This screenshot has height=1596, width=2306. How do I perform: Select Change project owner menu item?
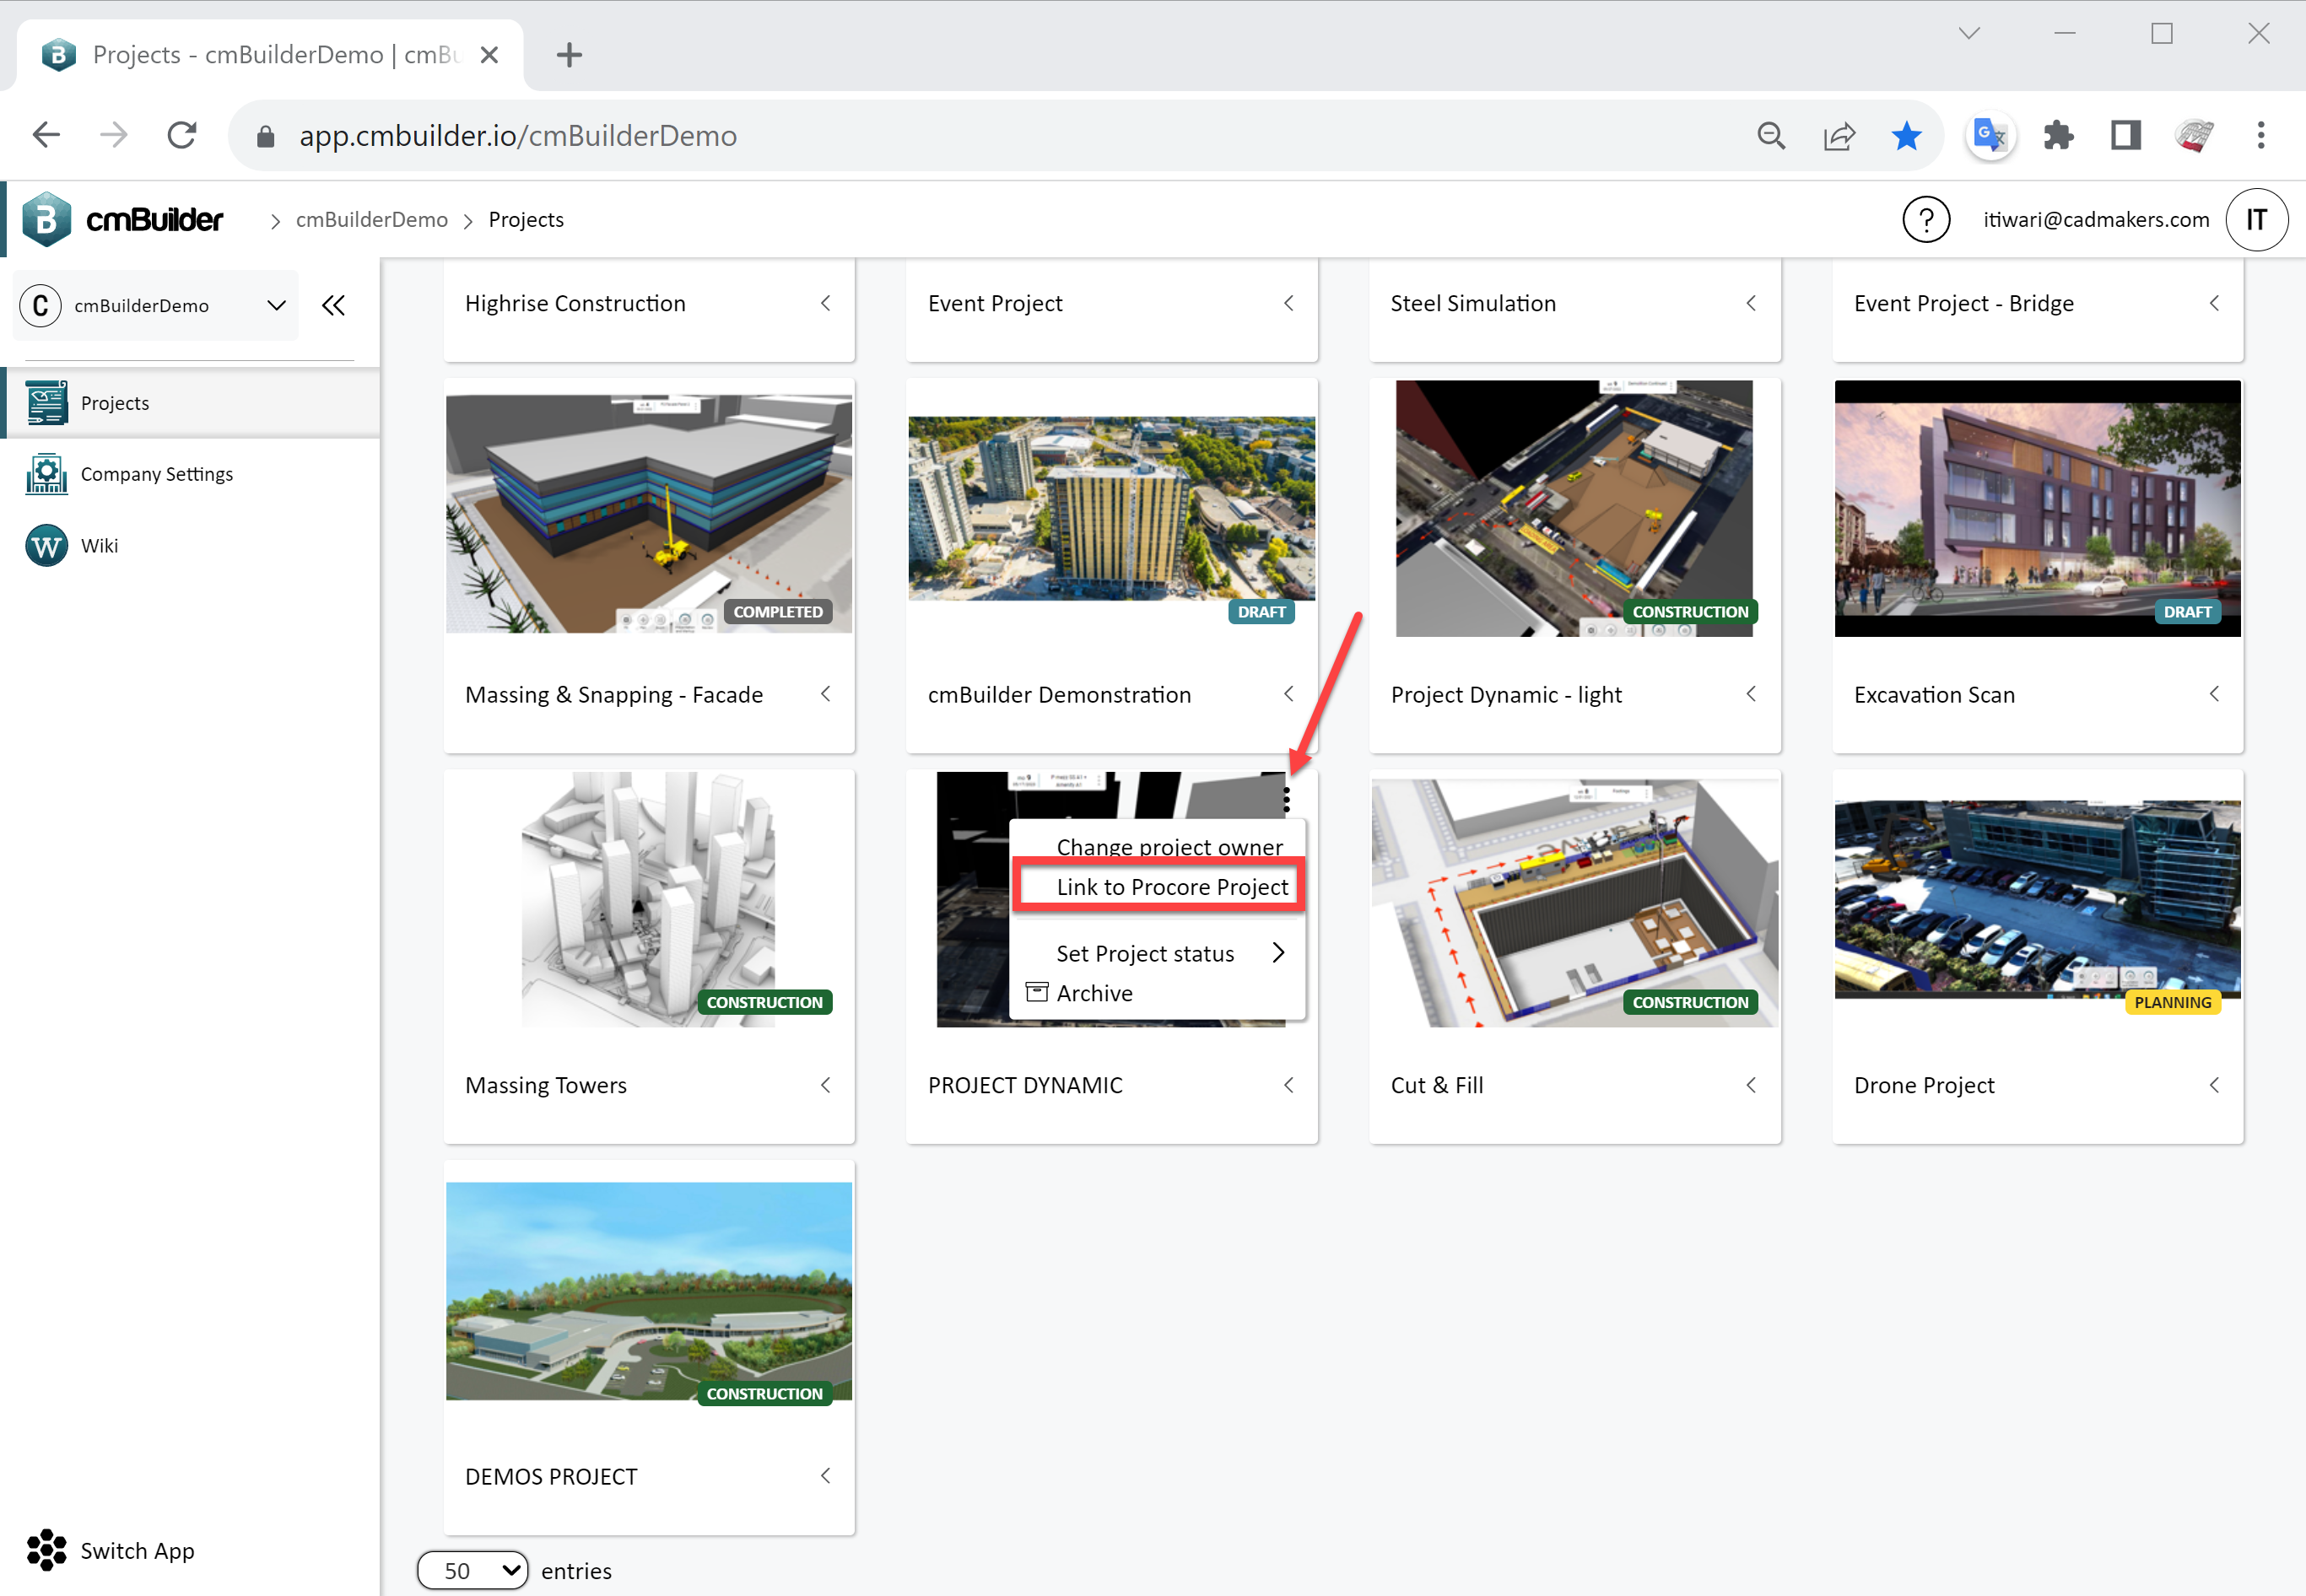(x=1169, y=846)
